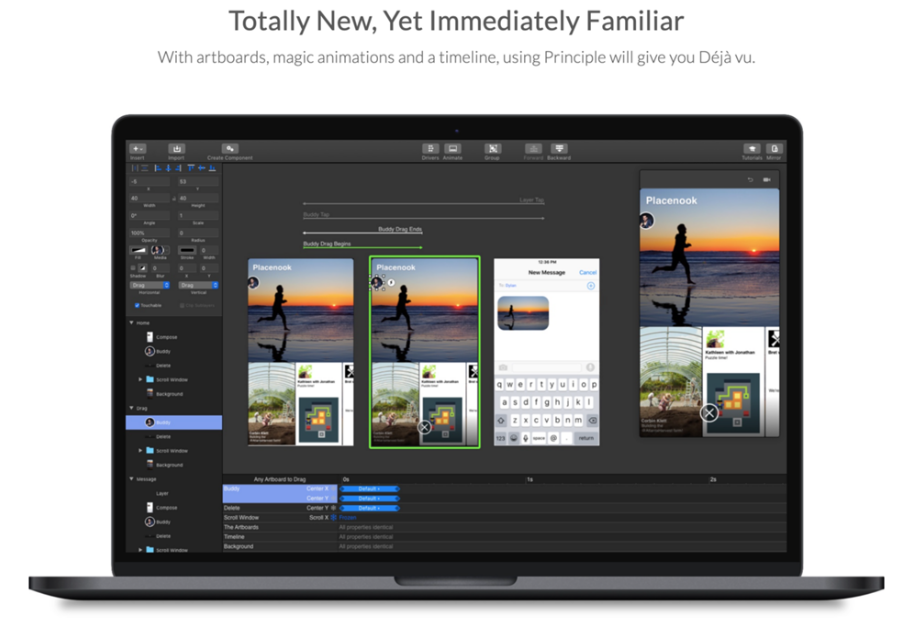Click the X position field
Screen dimensions: 920x634
pos(150,182)
